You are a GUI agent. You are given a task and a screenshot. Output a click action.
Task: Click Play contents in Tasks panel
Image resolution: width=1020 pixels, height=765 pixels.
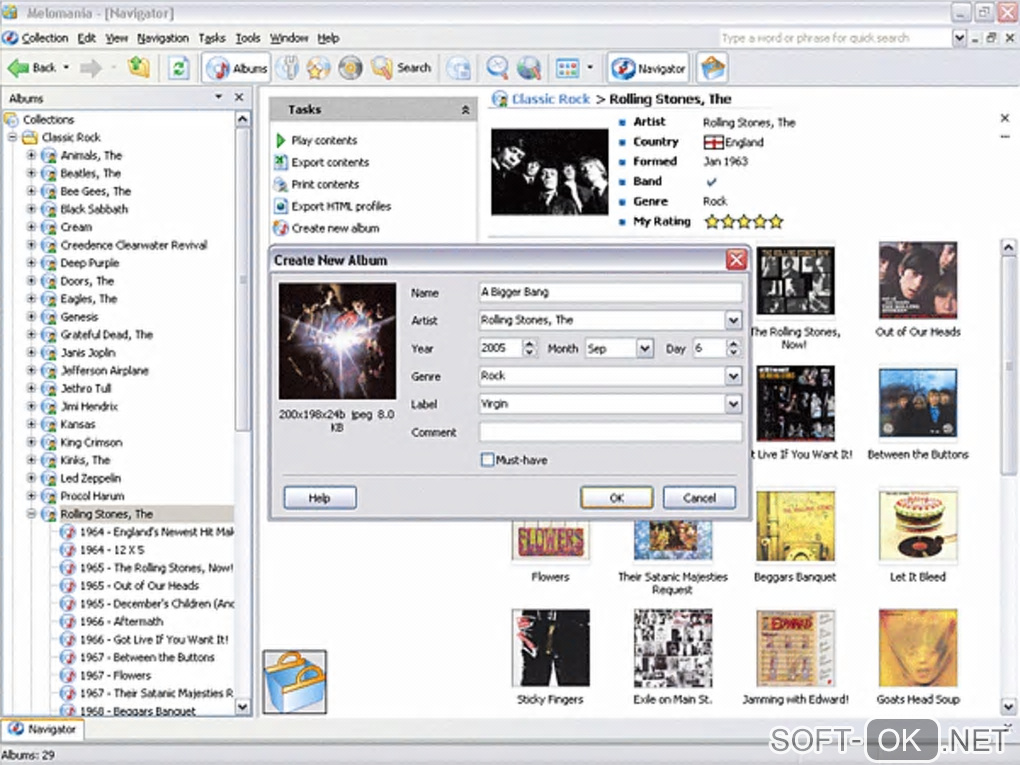point(323,141)
